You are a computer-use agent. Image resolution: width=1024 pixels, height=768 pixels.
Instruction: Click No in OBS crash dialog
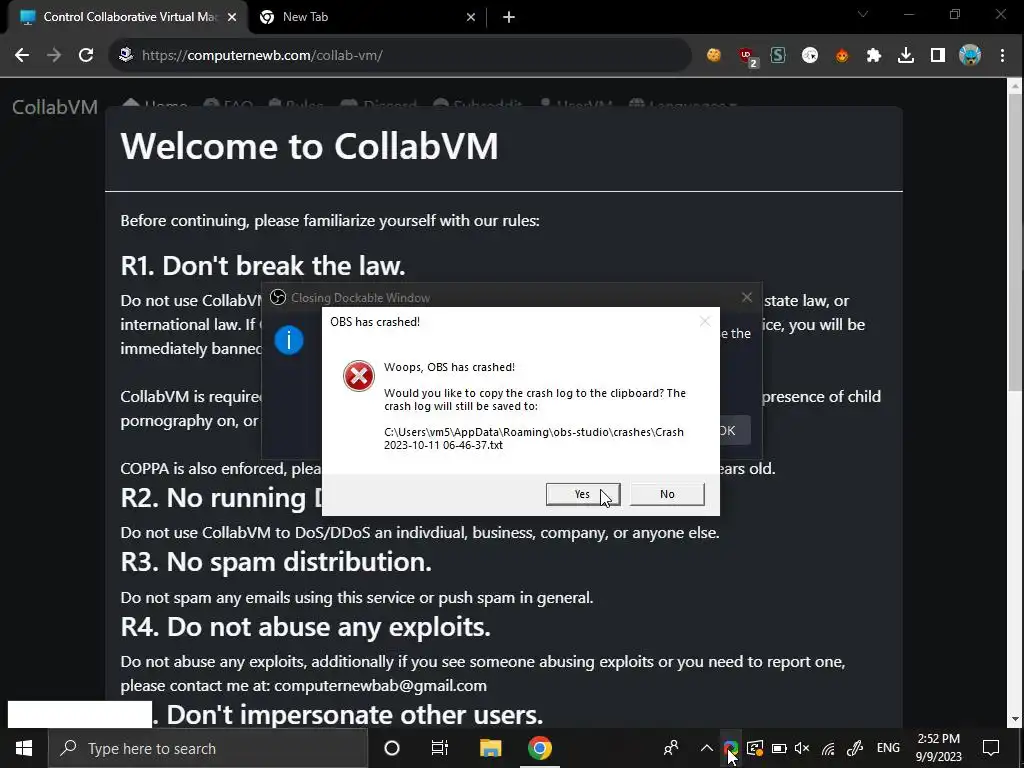tap(667, 494)
